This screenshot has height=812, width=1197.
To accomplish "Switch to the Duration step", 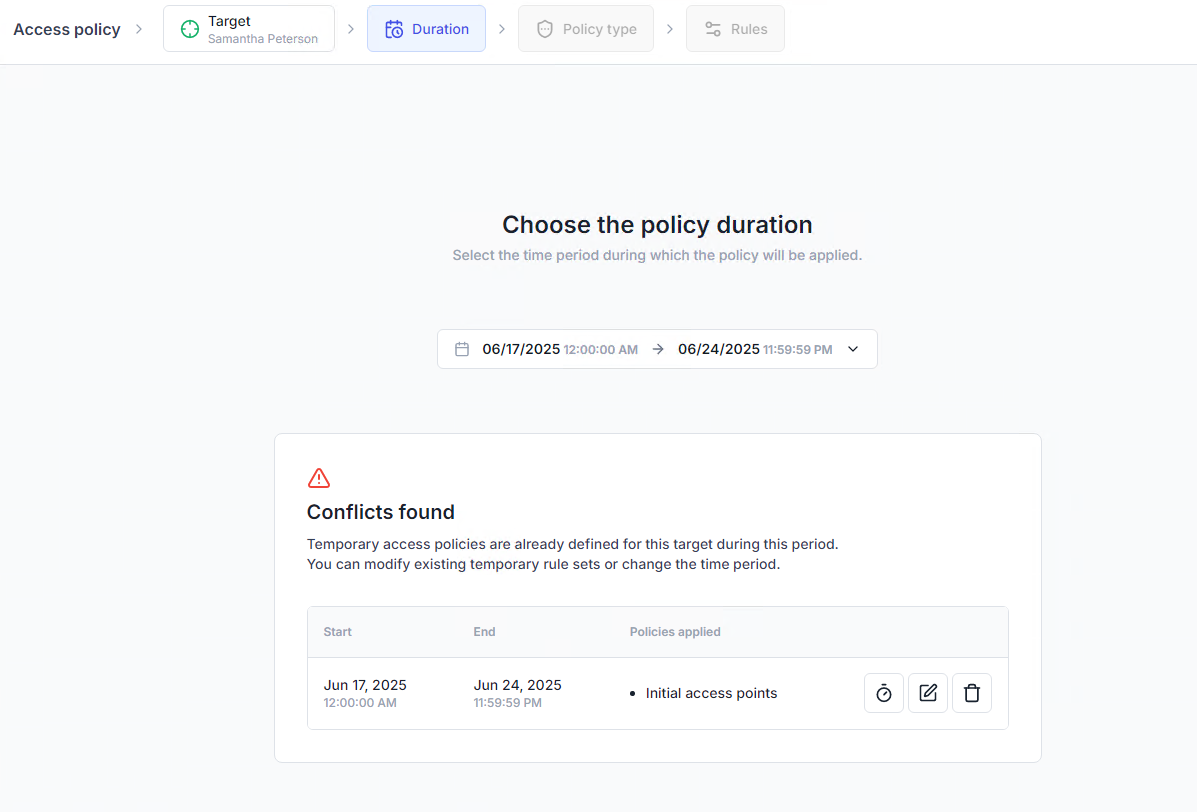I will [427, 29].
